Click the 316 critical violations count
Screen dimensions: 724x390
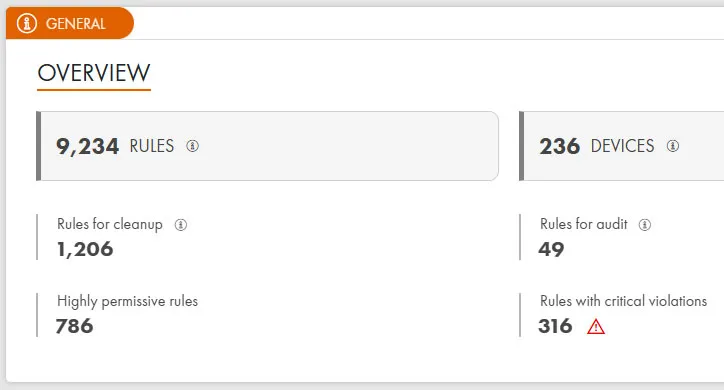pos(555,326)
